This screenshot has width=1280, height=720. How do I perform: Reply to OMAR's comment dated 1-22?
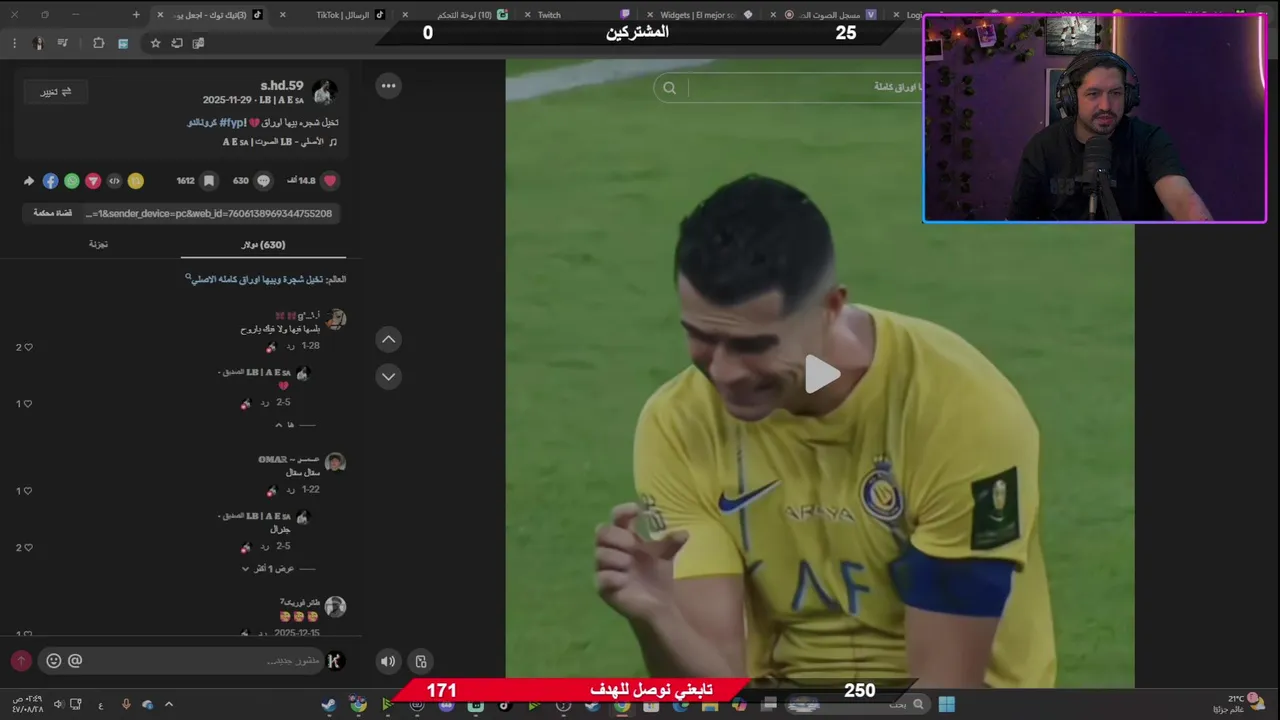coord(291,490)
